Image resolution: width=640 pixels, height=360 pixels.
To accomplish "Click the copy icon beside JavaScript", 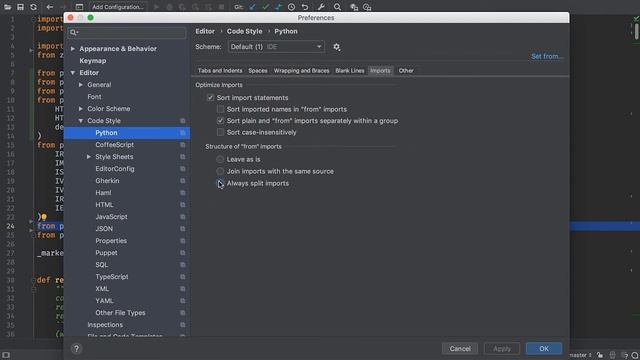I will (182, 217).
